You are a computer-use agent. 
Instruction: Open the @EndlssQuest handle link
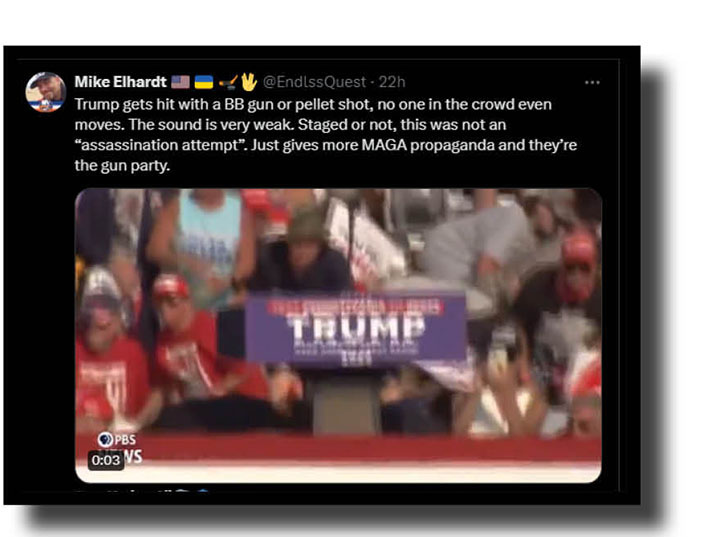tap(314, 82)
